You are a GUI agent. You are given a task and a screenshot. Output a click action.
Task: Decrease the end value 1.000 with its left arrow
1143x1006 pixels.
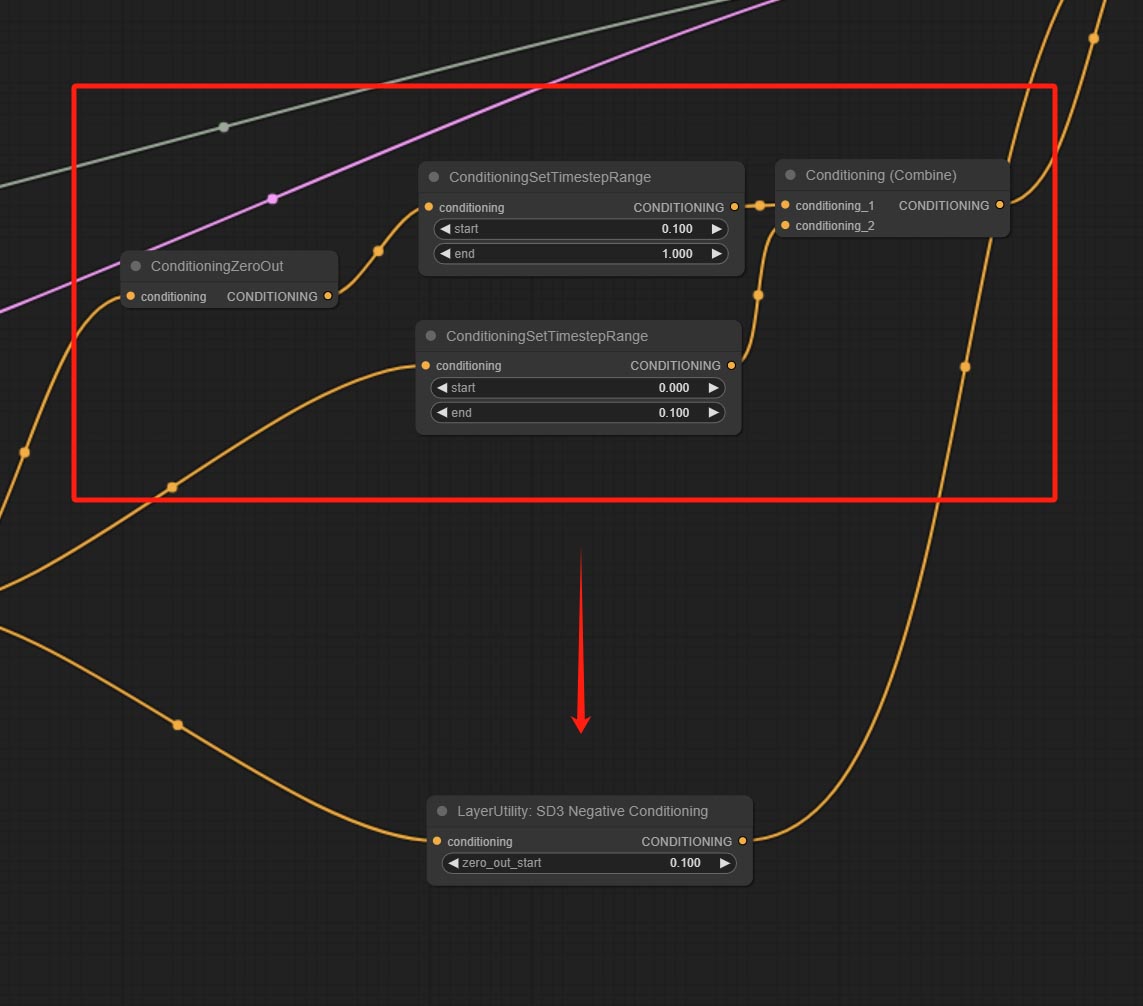[x=445, y=254]
